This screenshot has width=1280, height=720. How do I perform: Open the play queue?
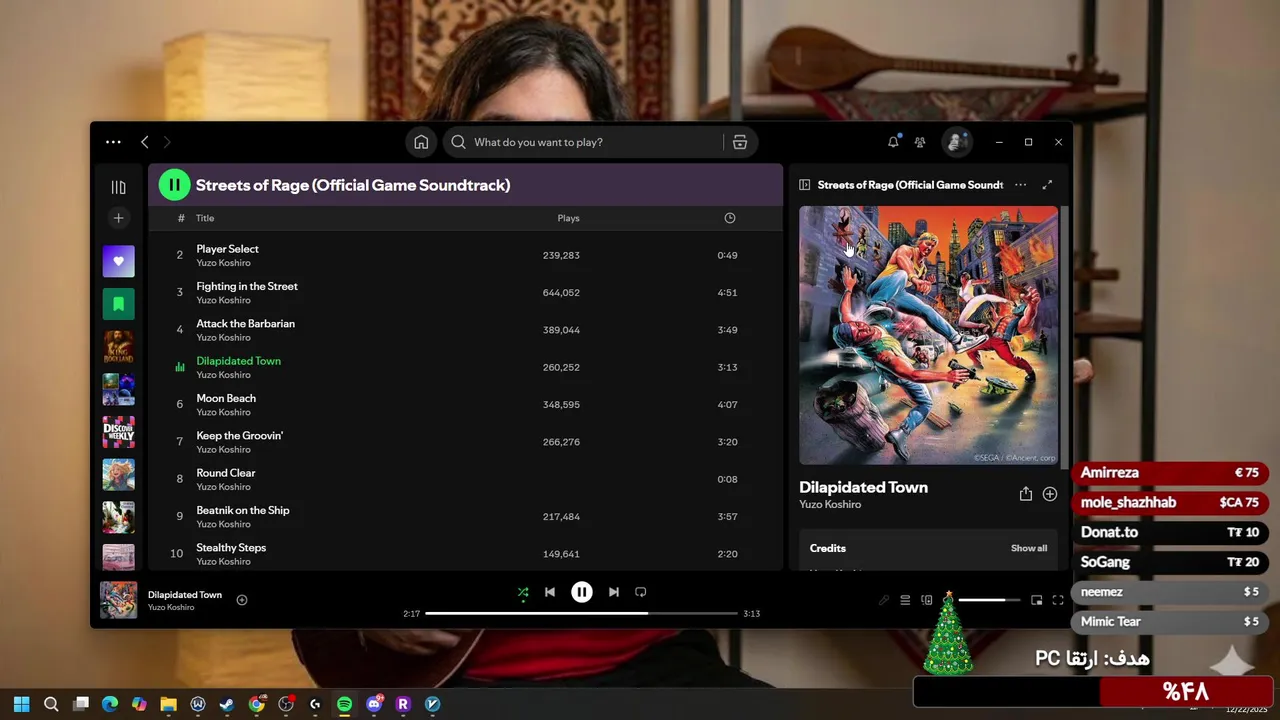[905, 600]
